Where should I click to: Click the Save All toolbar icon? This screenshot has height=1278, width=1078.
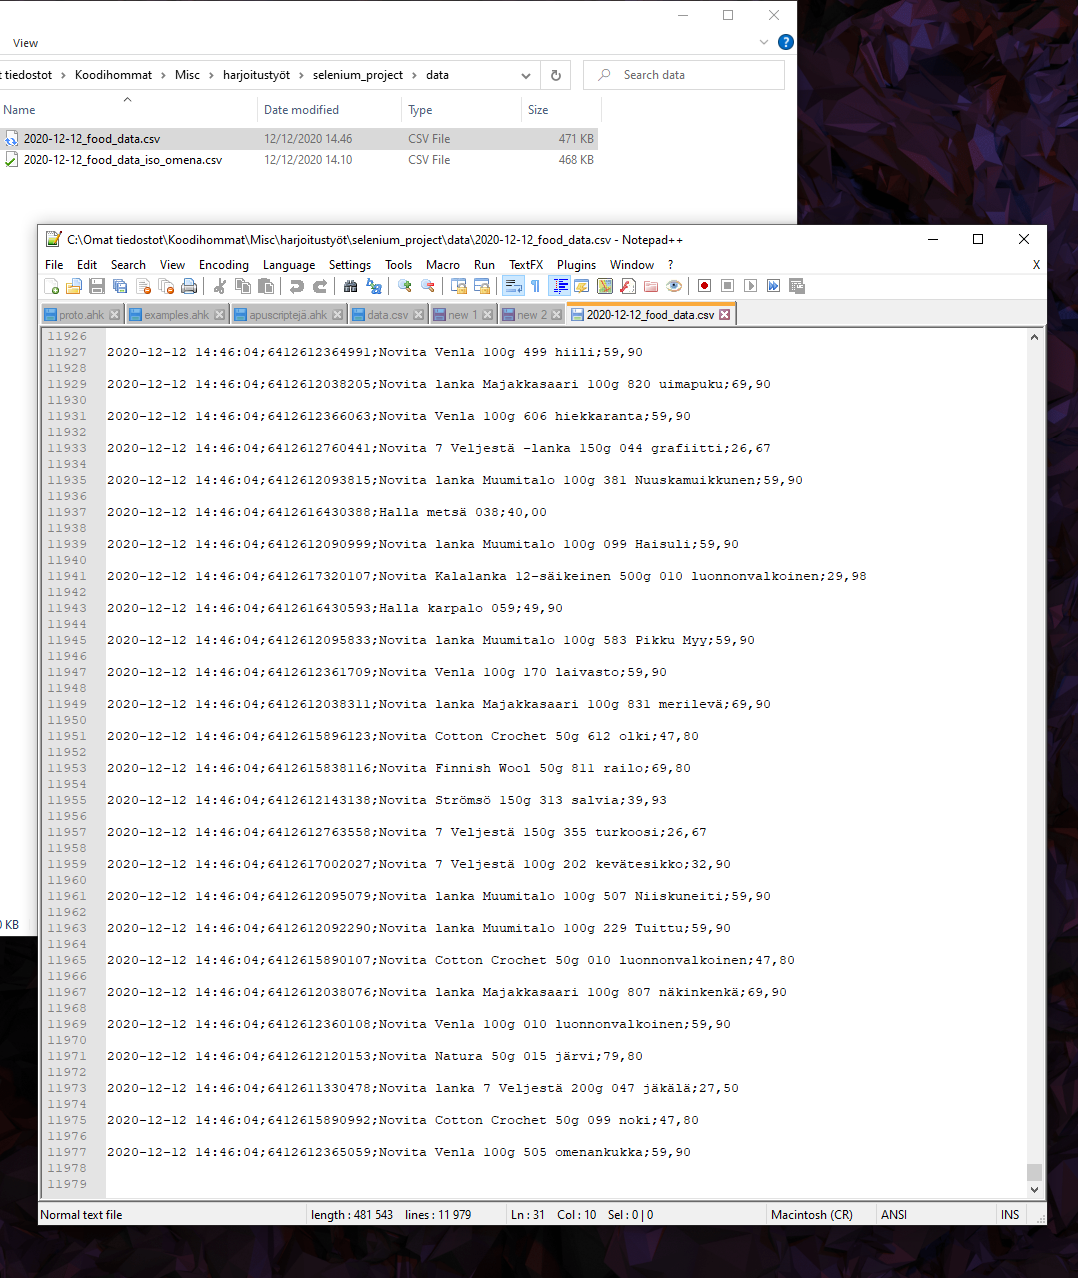point(119,286)
